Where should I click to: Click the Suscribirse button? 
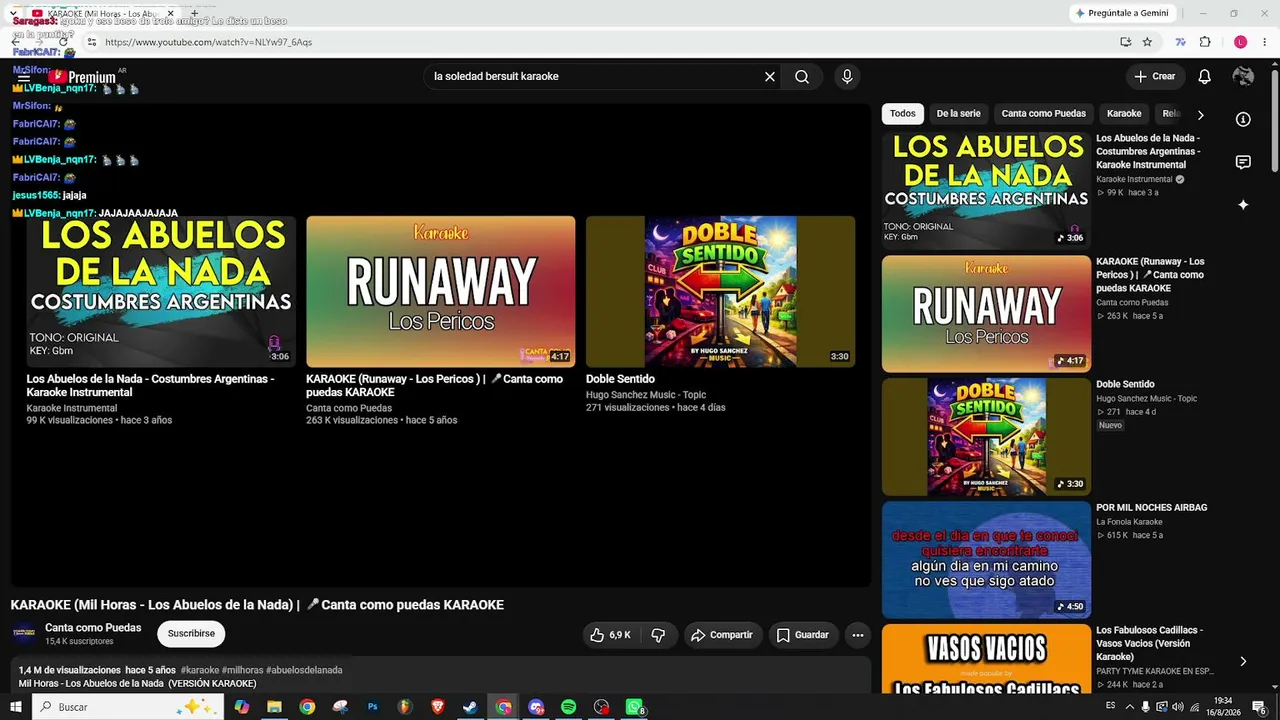click(191, 634)
